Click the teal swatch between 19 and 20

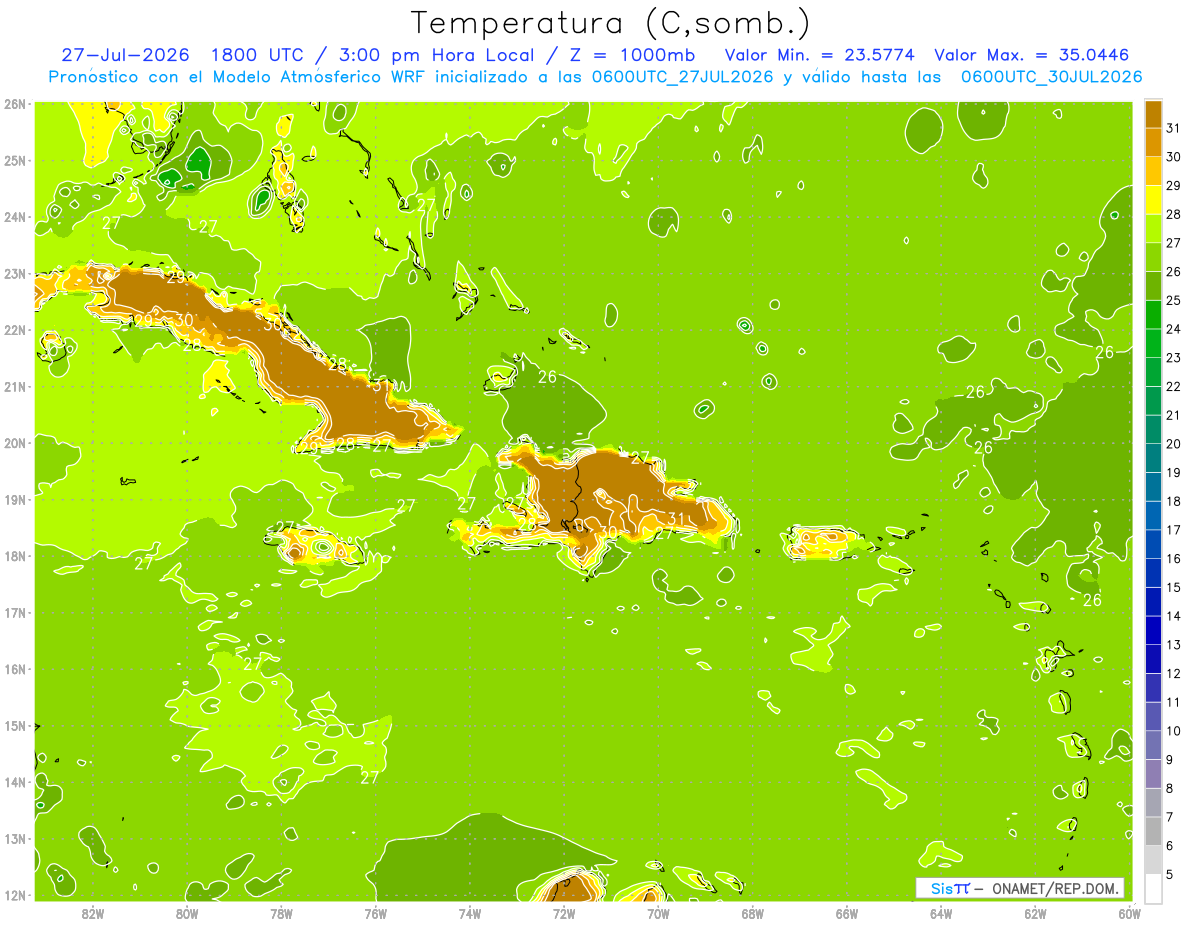(x=1153, y=458)
